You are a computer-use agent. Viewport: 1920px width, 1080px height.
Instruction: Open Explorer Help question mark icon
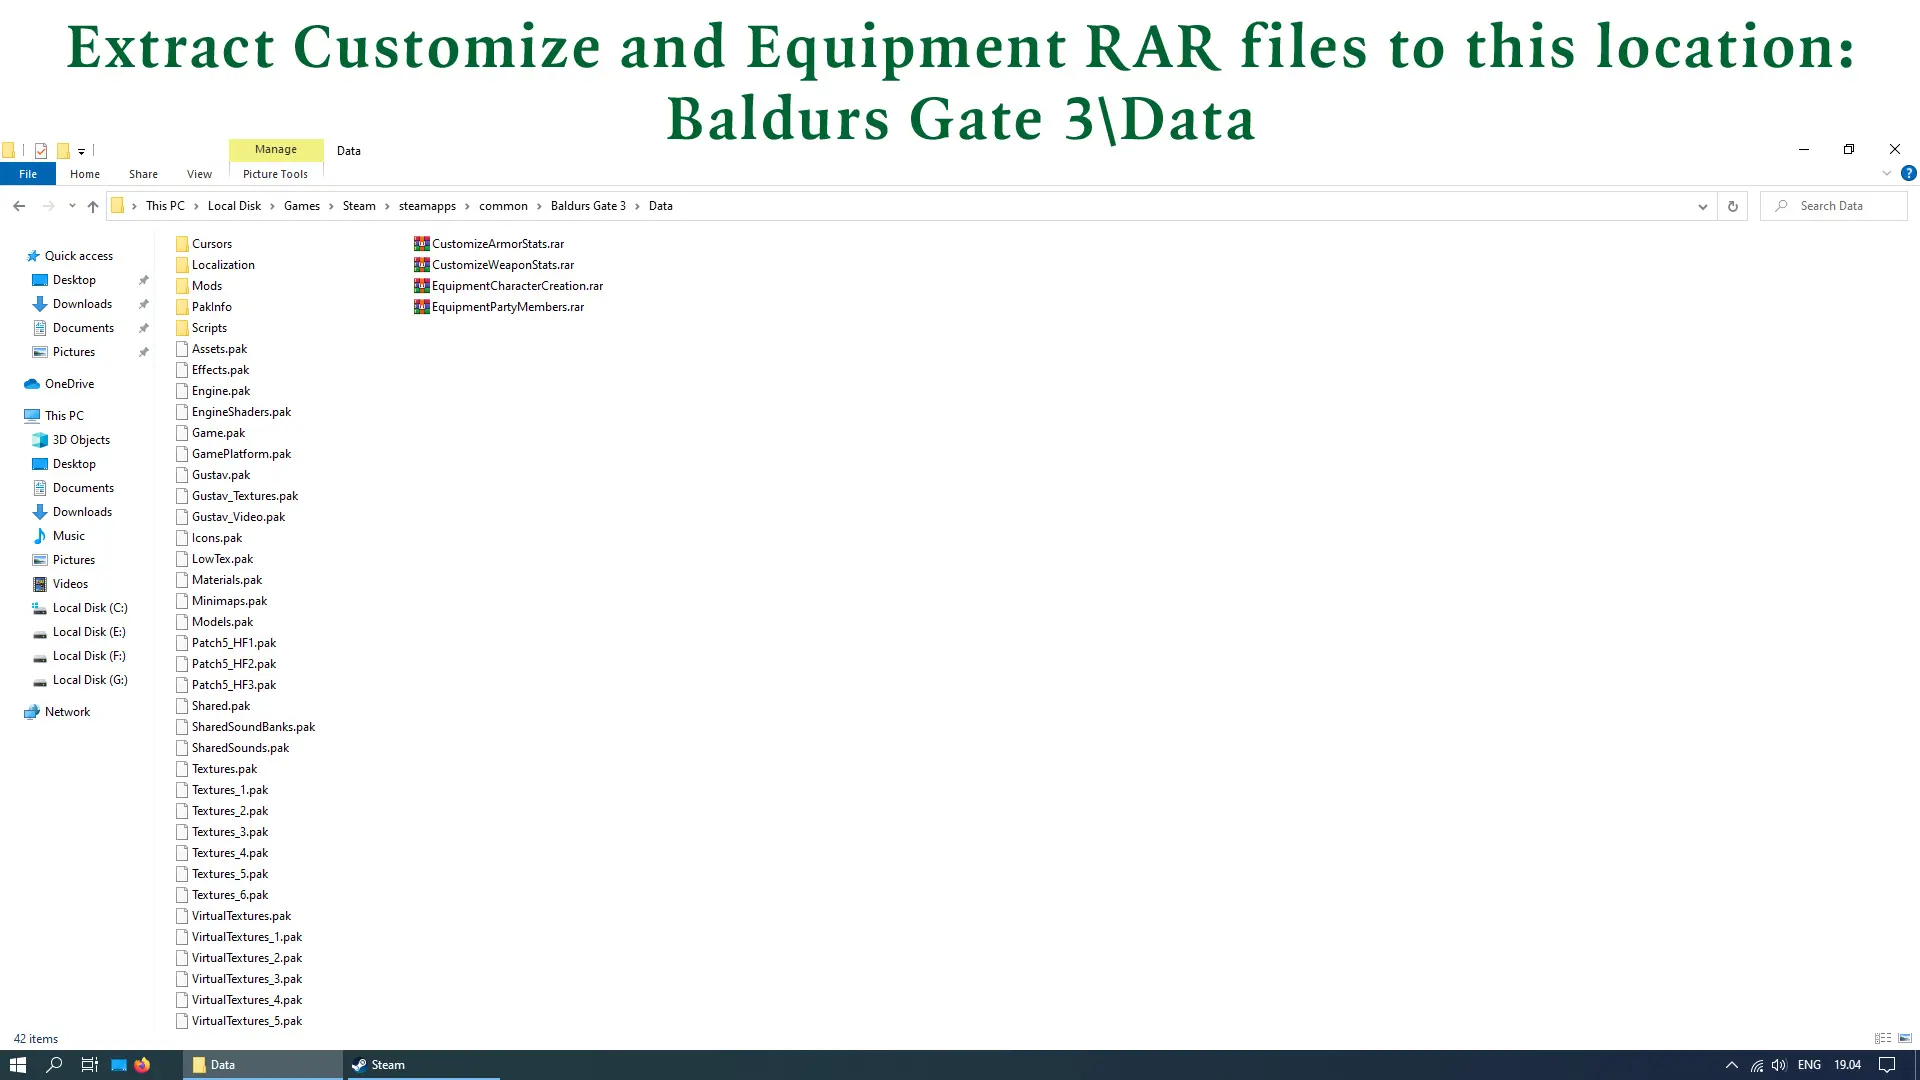1908,173
